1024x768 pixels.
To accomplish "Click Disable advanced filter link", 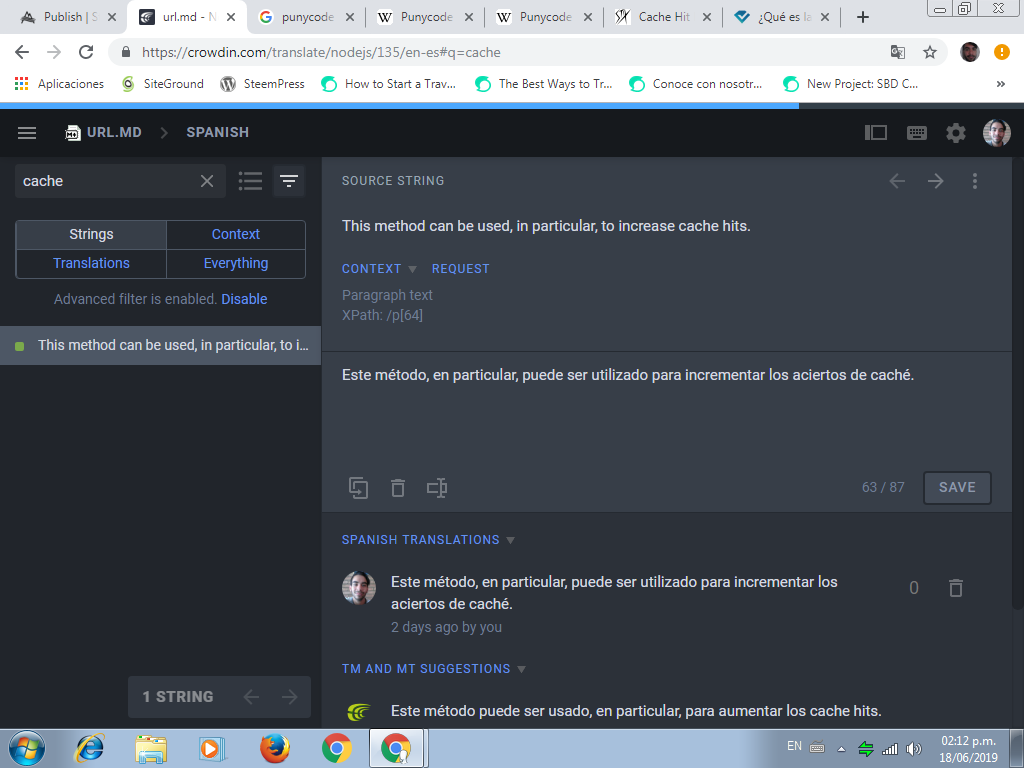I will [244, 299].
